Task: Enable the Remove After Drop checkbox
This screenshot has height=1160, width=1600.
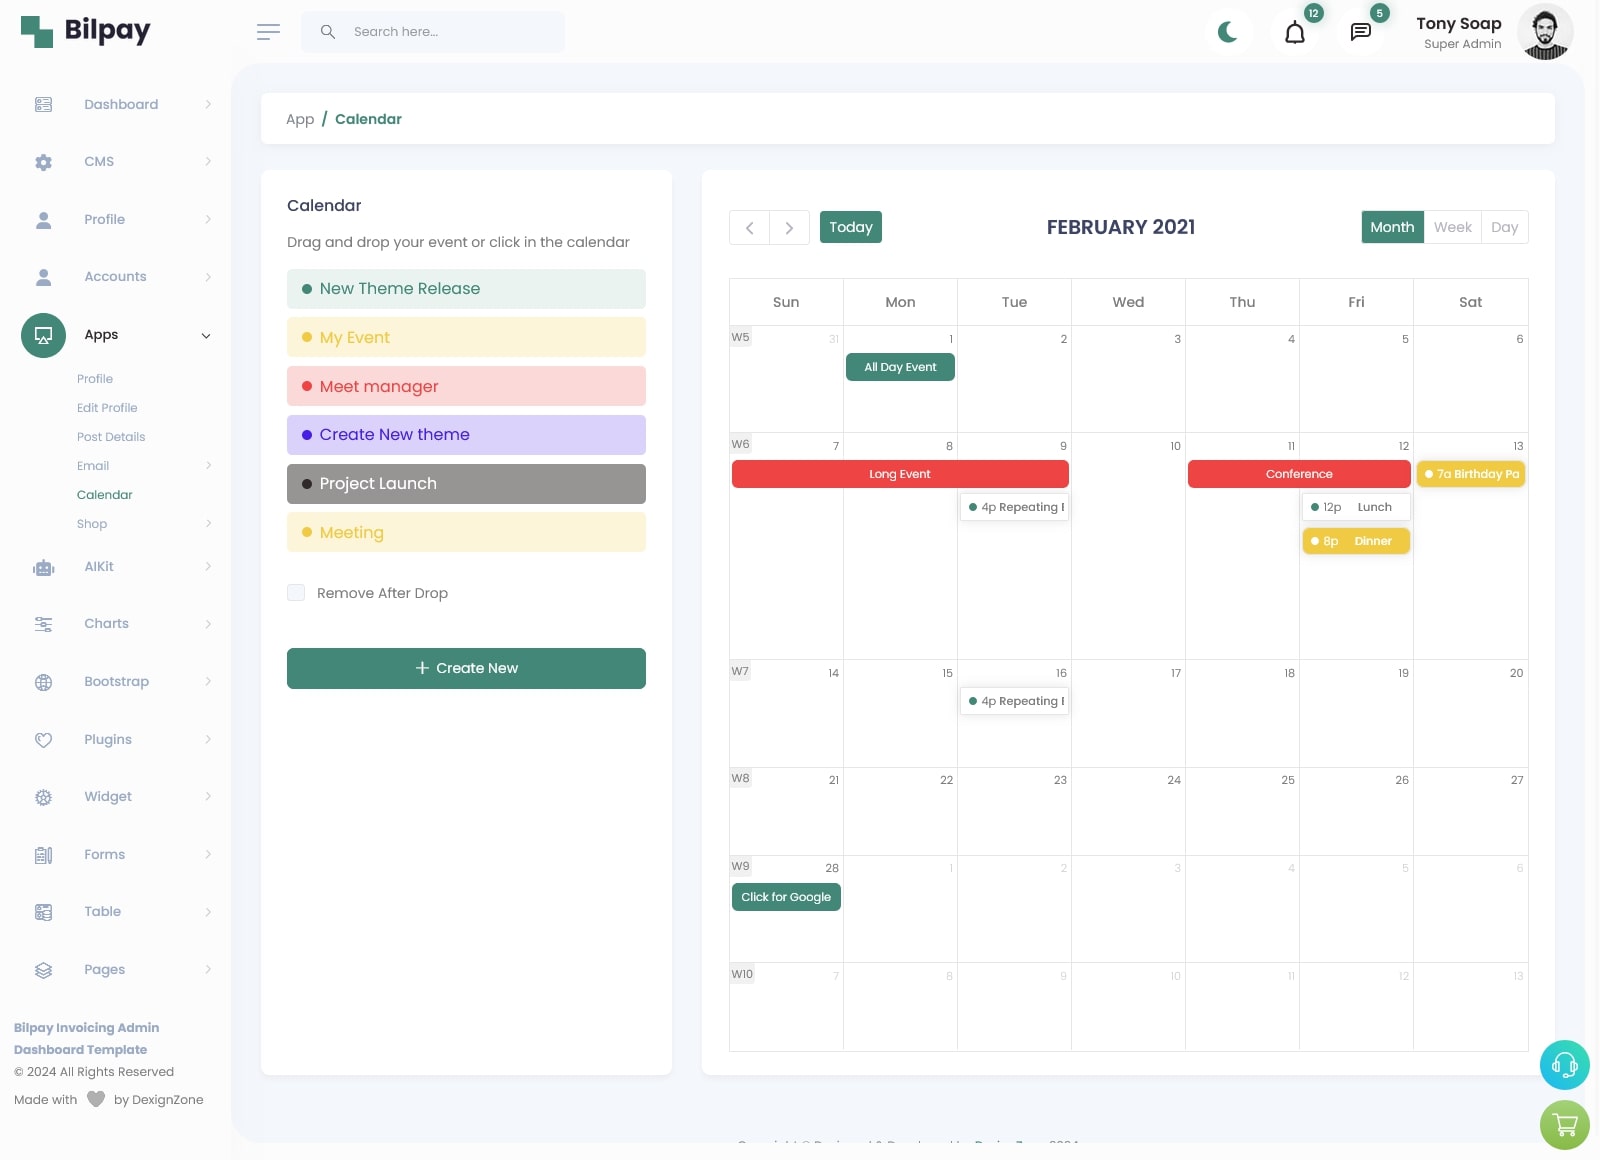Action: (296, 593)
